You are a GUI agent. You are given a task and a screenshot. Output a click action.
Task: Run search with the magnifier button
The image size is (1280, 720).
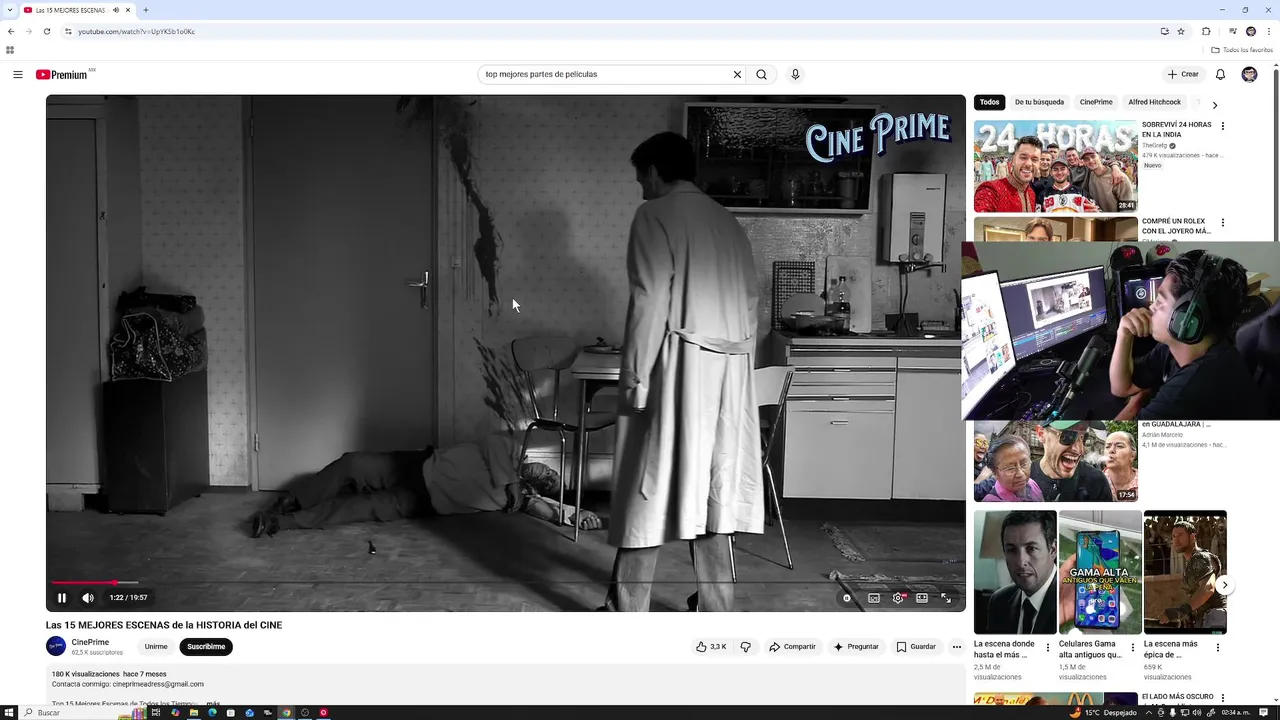762,74
